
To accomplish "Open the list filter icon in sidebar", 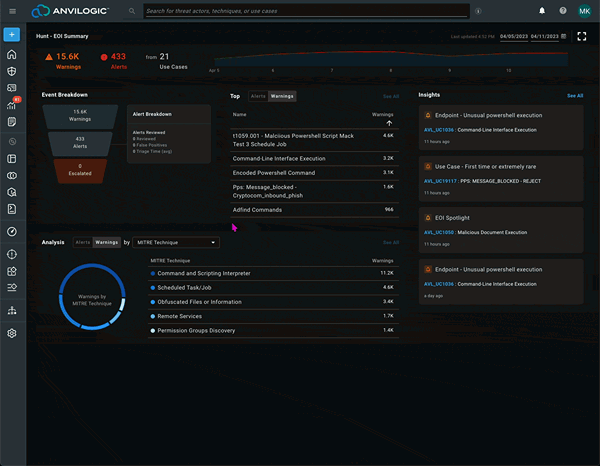I will pos(12,287).
